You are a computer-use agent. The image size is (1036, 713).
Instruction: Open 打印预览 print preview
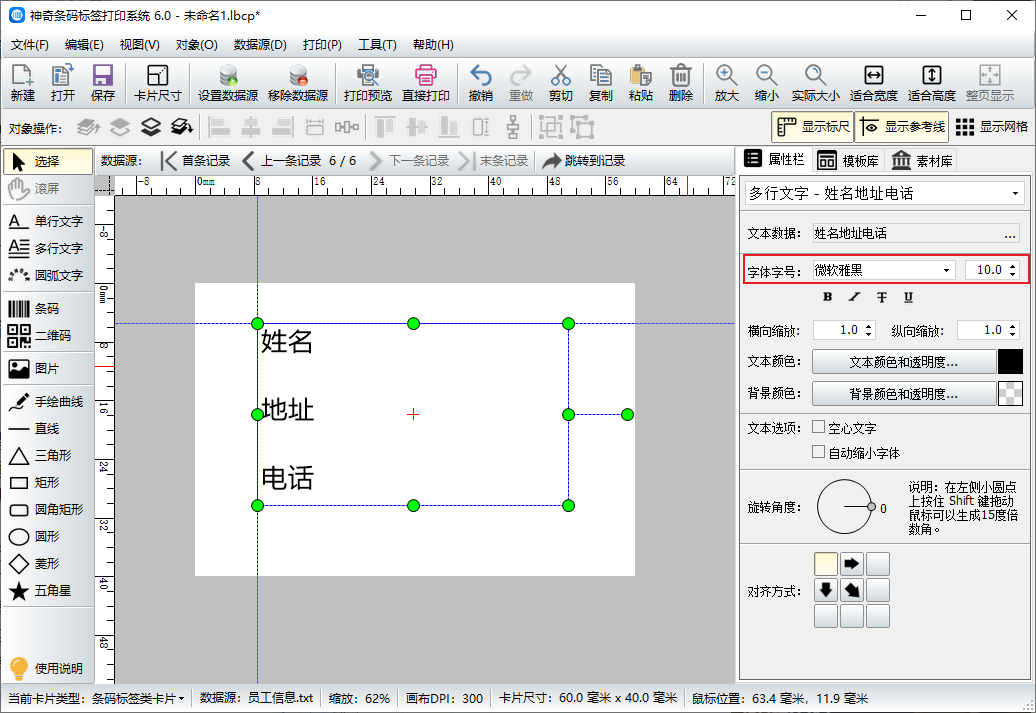pos(368,83)
